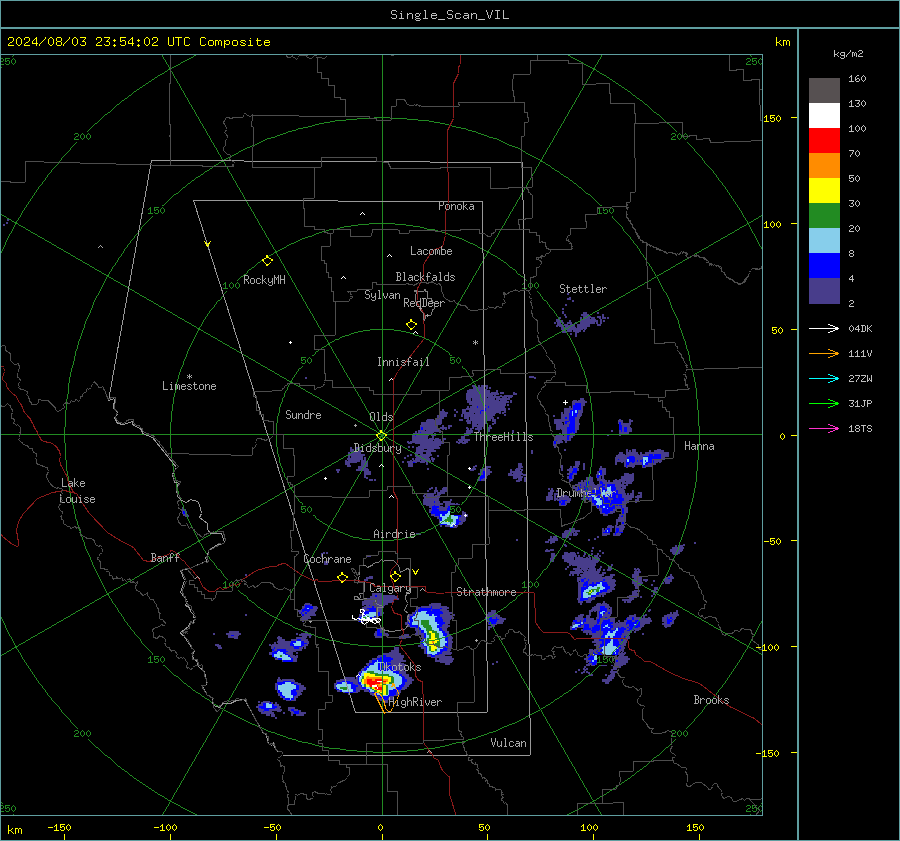The width and height of the screenshot is (900, 841).
Task: Click the yellow diamond marker near RockyMH
Action: coord(267,261)
